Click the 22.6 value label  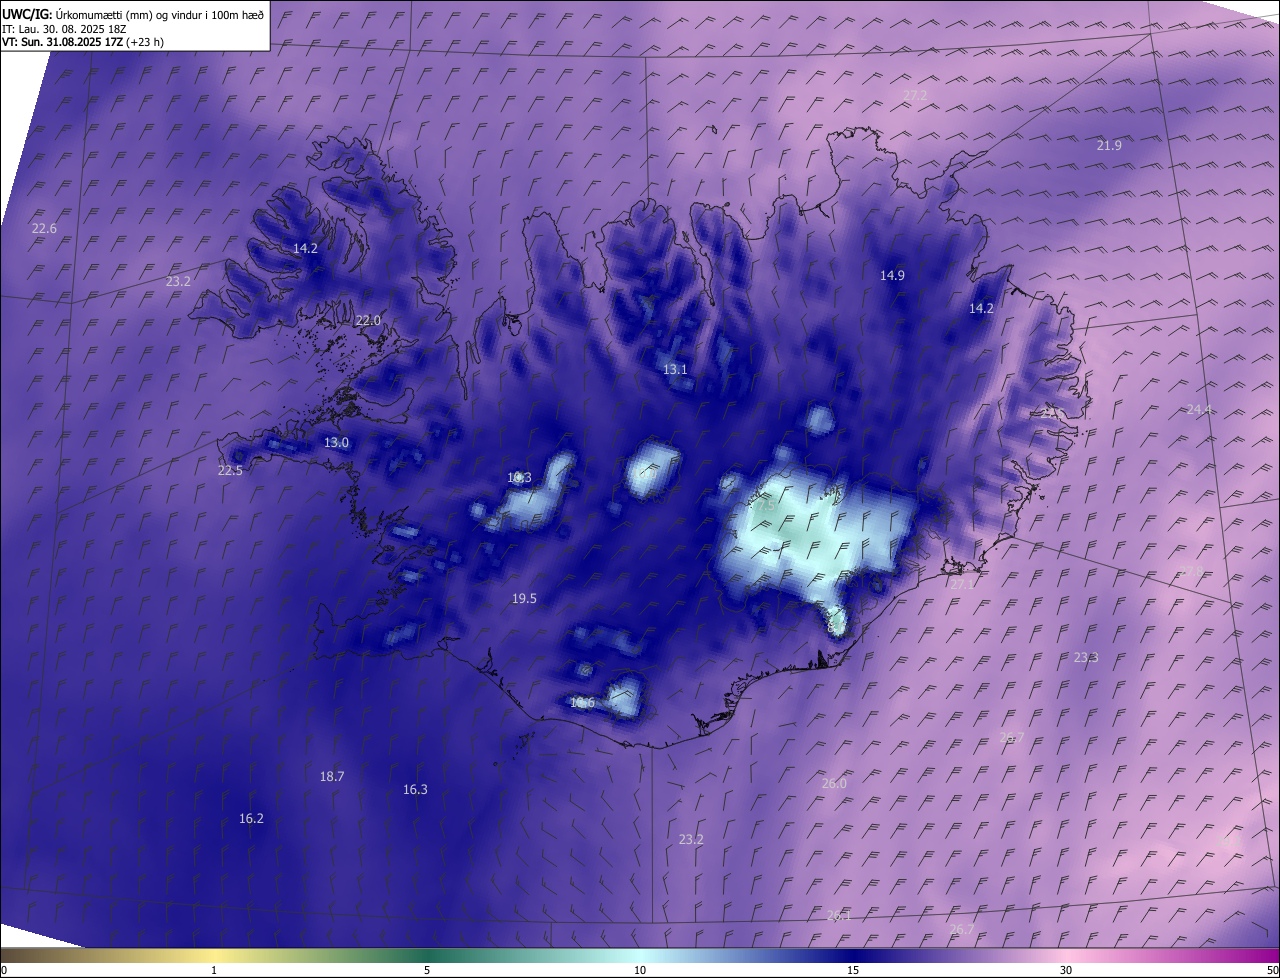coord(44,228)
